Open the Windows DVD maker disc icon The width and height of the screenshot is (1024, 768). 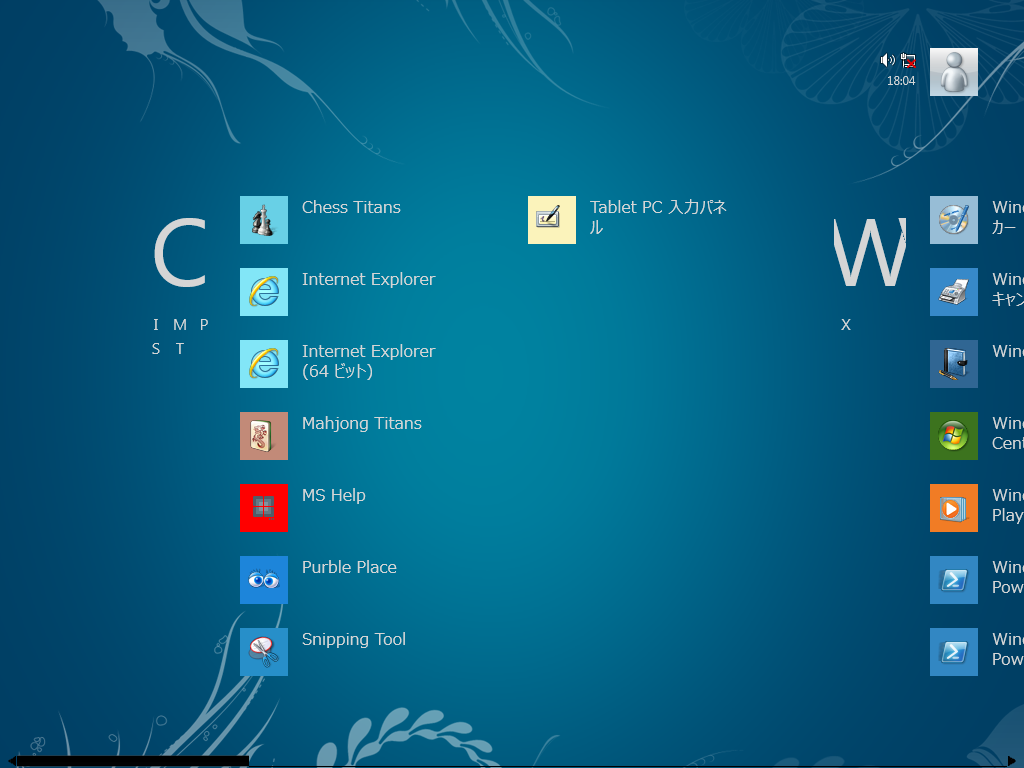pos(953,220)
